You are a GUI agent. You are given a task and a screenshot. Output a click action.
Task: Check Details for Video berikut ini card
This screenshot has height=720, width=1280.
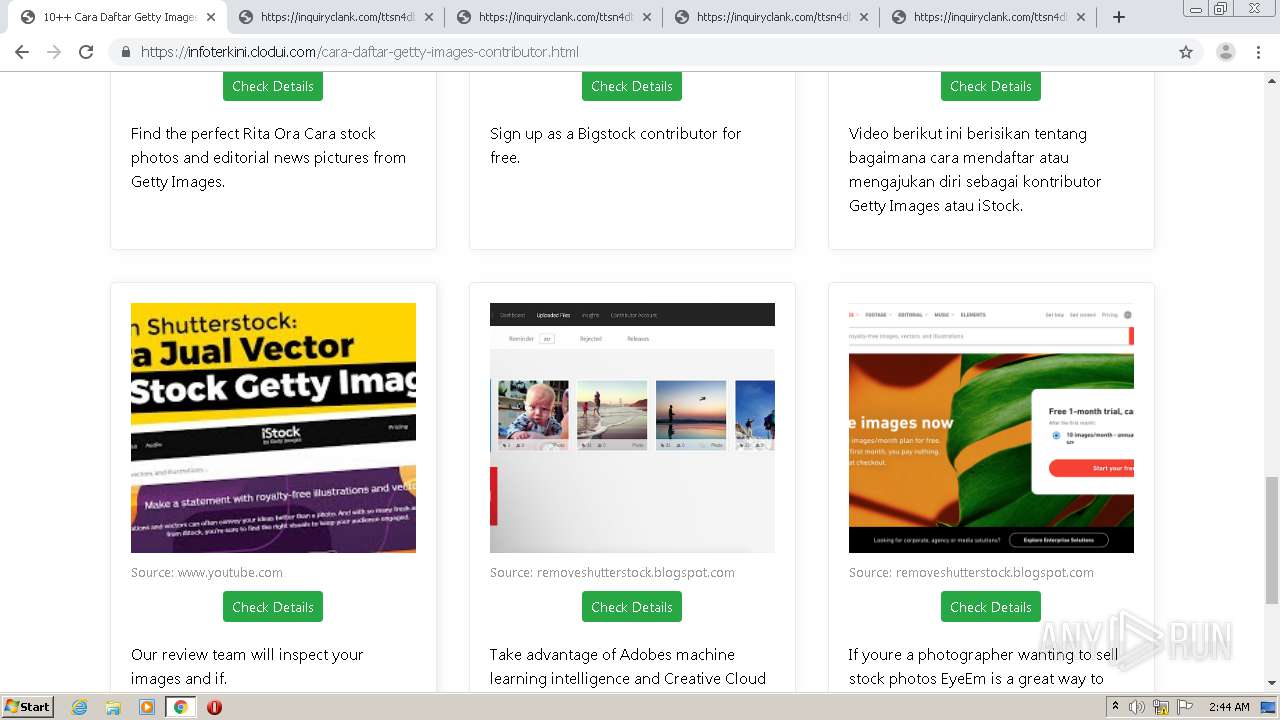pyautogui.click(x=991, y=86)
